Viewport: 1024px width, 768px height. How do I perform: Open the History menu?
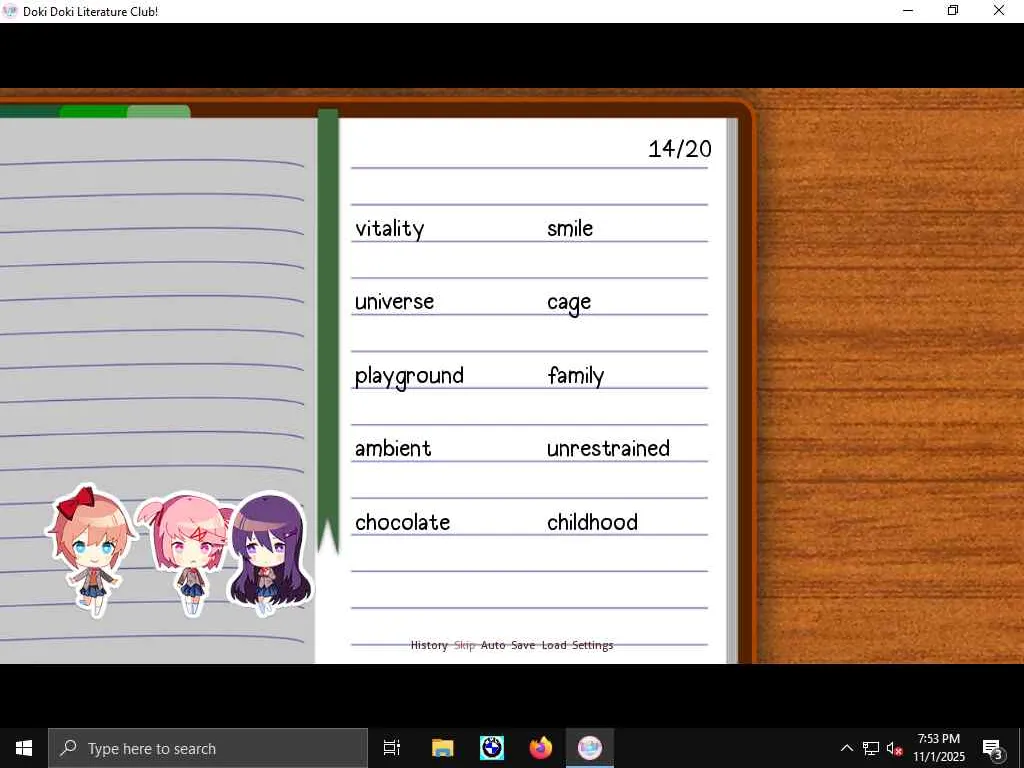click(x=429, y=645)
